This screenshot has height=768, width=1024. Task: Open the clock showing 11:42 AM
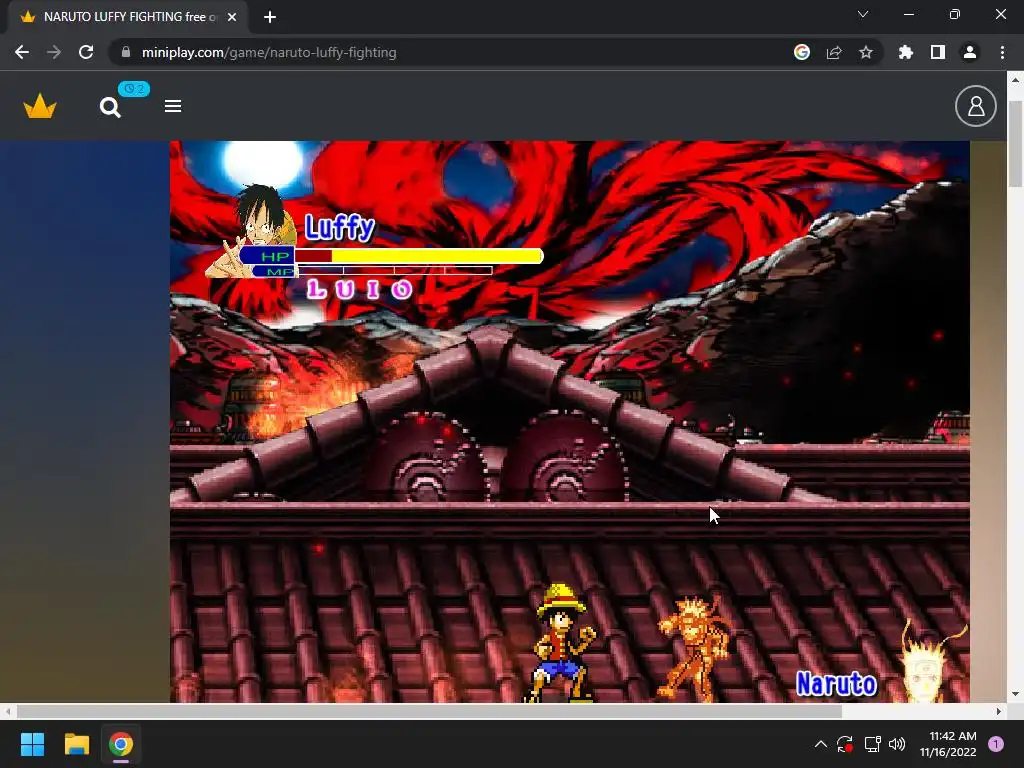click(948, 744)
